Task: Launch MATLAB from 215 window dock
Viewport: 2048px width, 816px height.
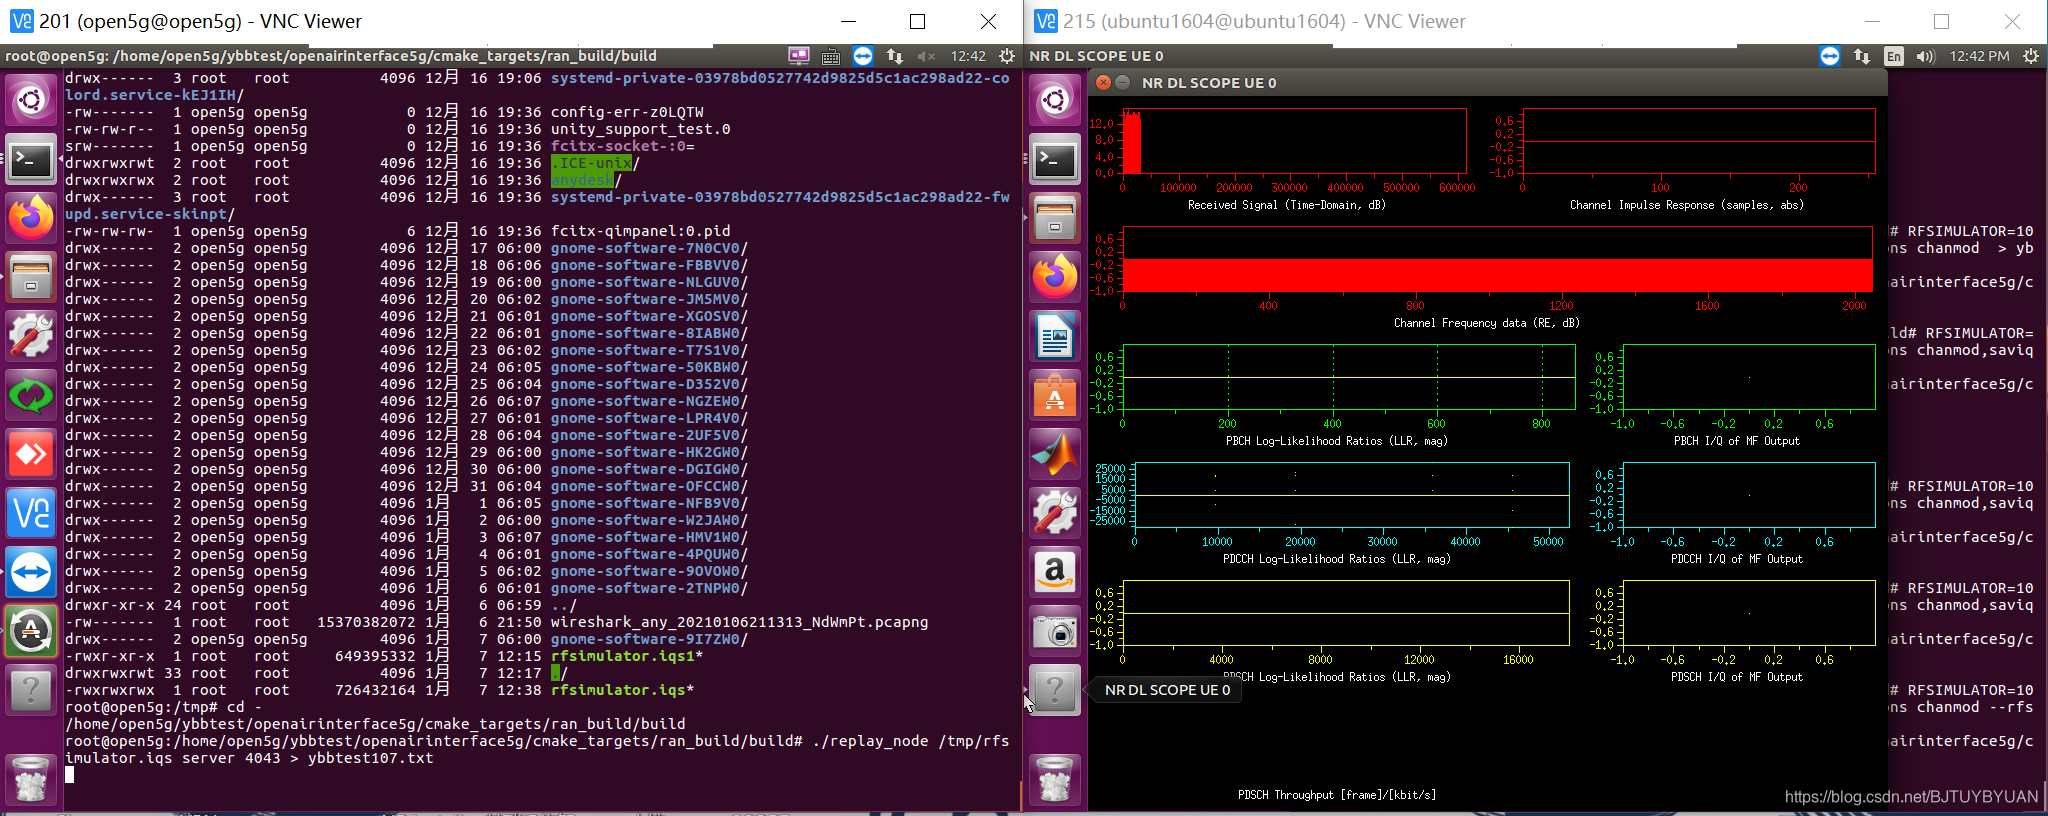Action: coord(1055,454)
